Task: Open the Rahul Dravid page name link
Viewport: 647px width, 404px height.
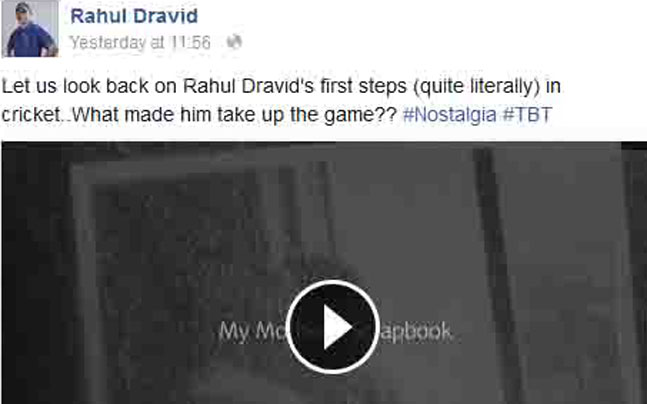Action: pyautogui.click(x=134, y=16)
